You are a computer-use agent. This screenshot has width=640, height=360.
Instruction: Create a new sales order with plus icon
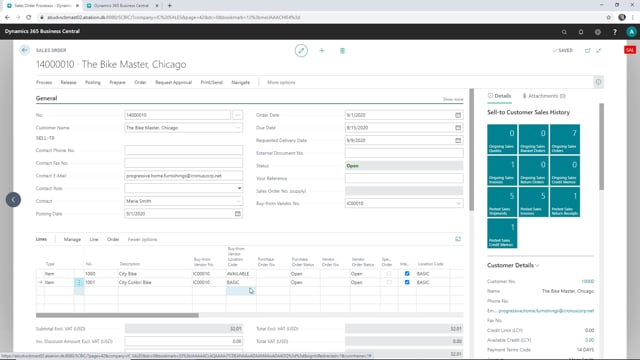(322, 51)
